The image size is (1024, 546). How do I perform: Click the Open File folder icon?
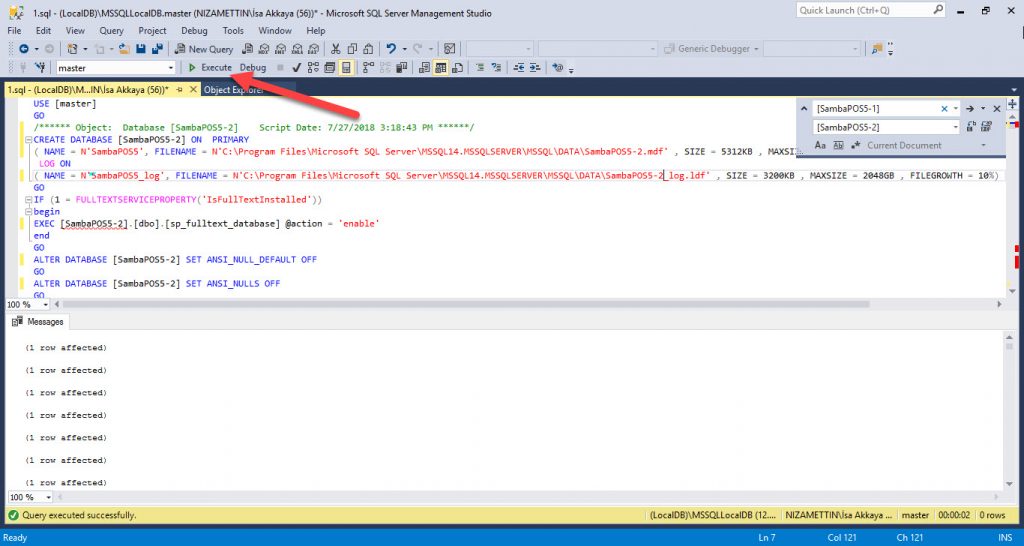123,49
